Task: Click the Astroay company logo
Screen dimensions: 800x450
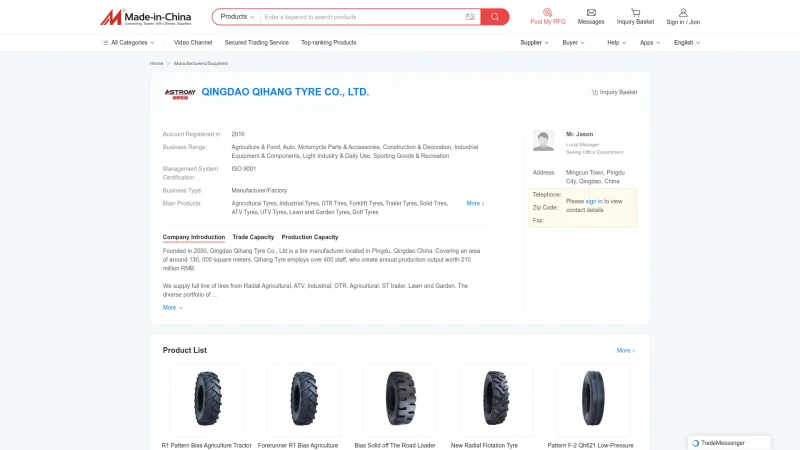Action: click(180, 93)
